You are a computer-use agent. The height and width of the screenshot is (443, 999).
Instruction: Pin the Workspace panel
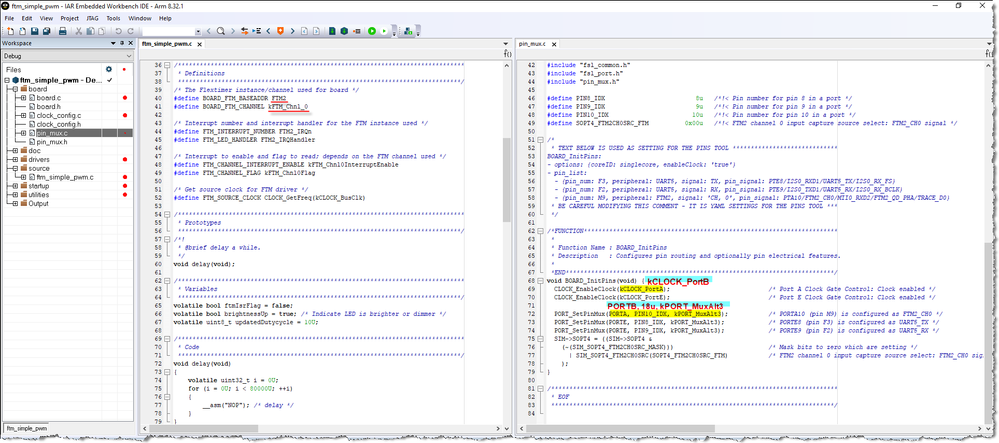click(x=120, y=44)
